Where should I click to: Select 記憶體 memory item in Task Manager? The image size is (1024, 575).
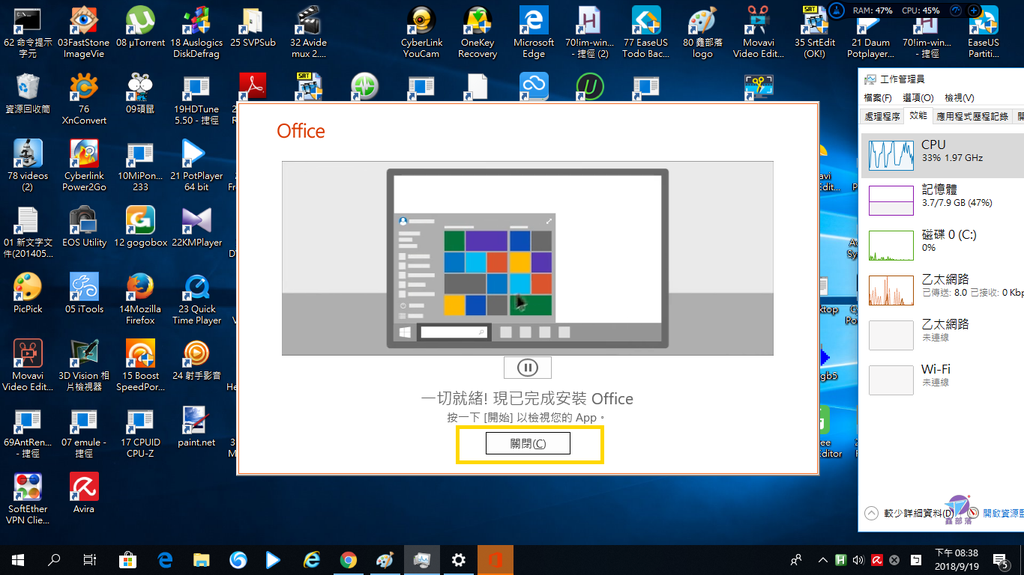click(x=942, y=200)
